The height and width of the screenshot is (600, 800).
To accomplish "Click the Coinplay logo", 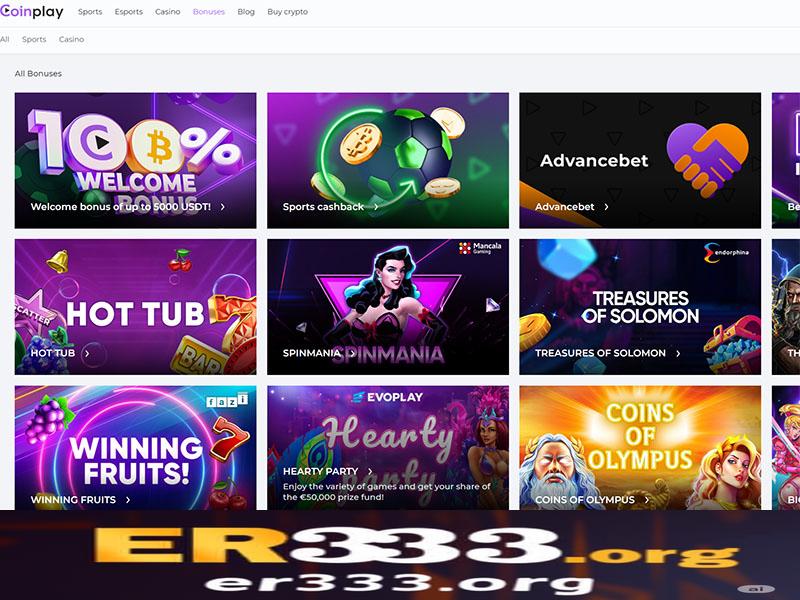I will [x=32, y=11].
